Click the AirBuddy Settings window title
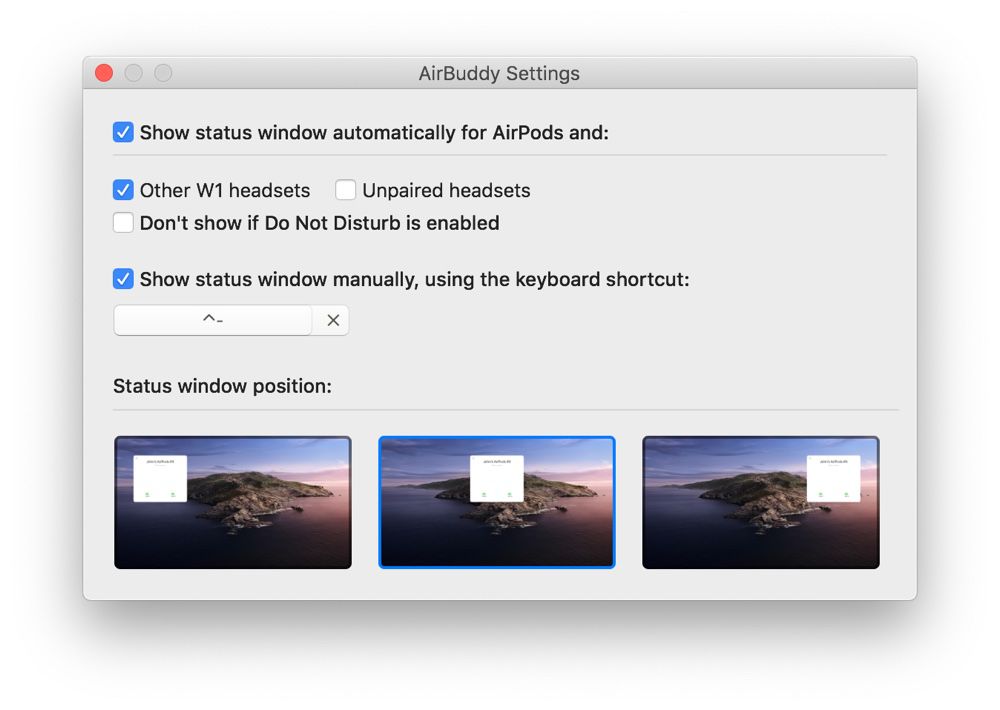This screenshot has height=710, width=1000. pos(499,73)
